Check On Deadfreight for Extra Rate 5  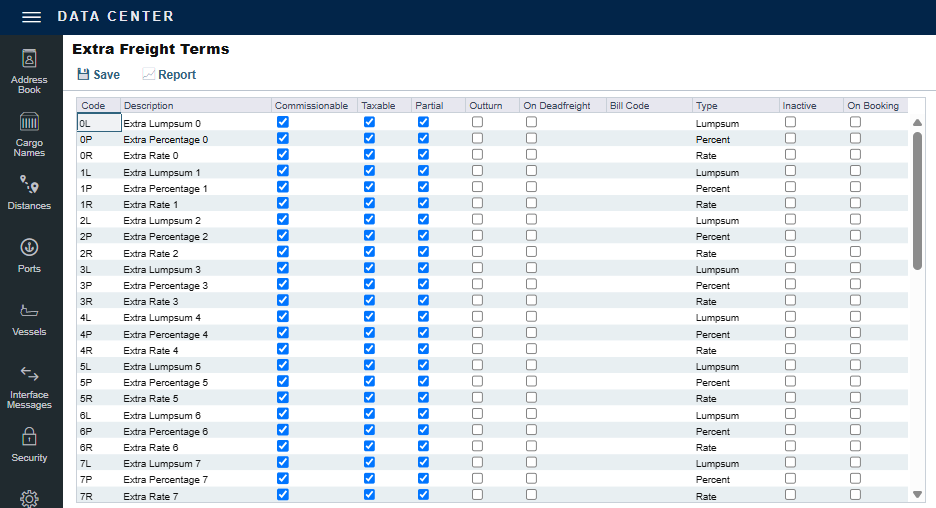click(x=531, y=397)
